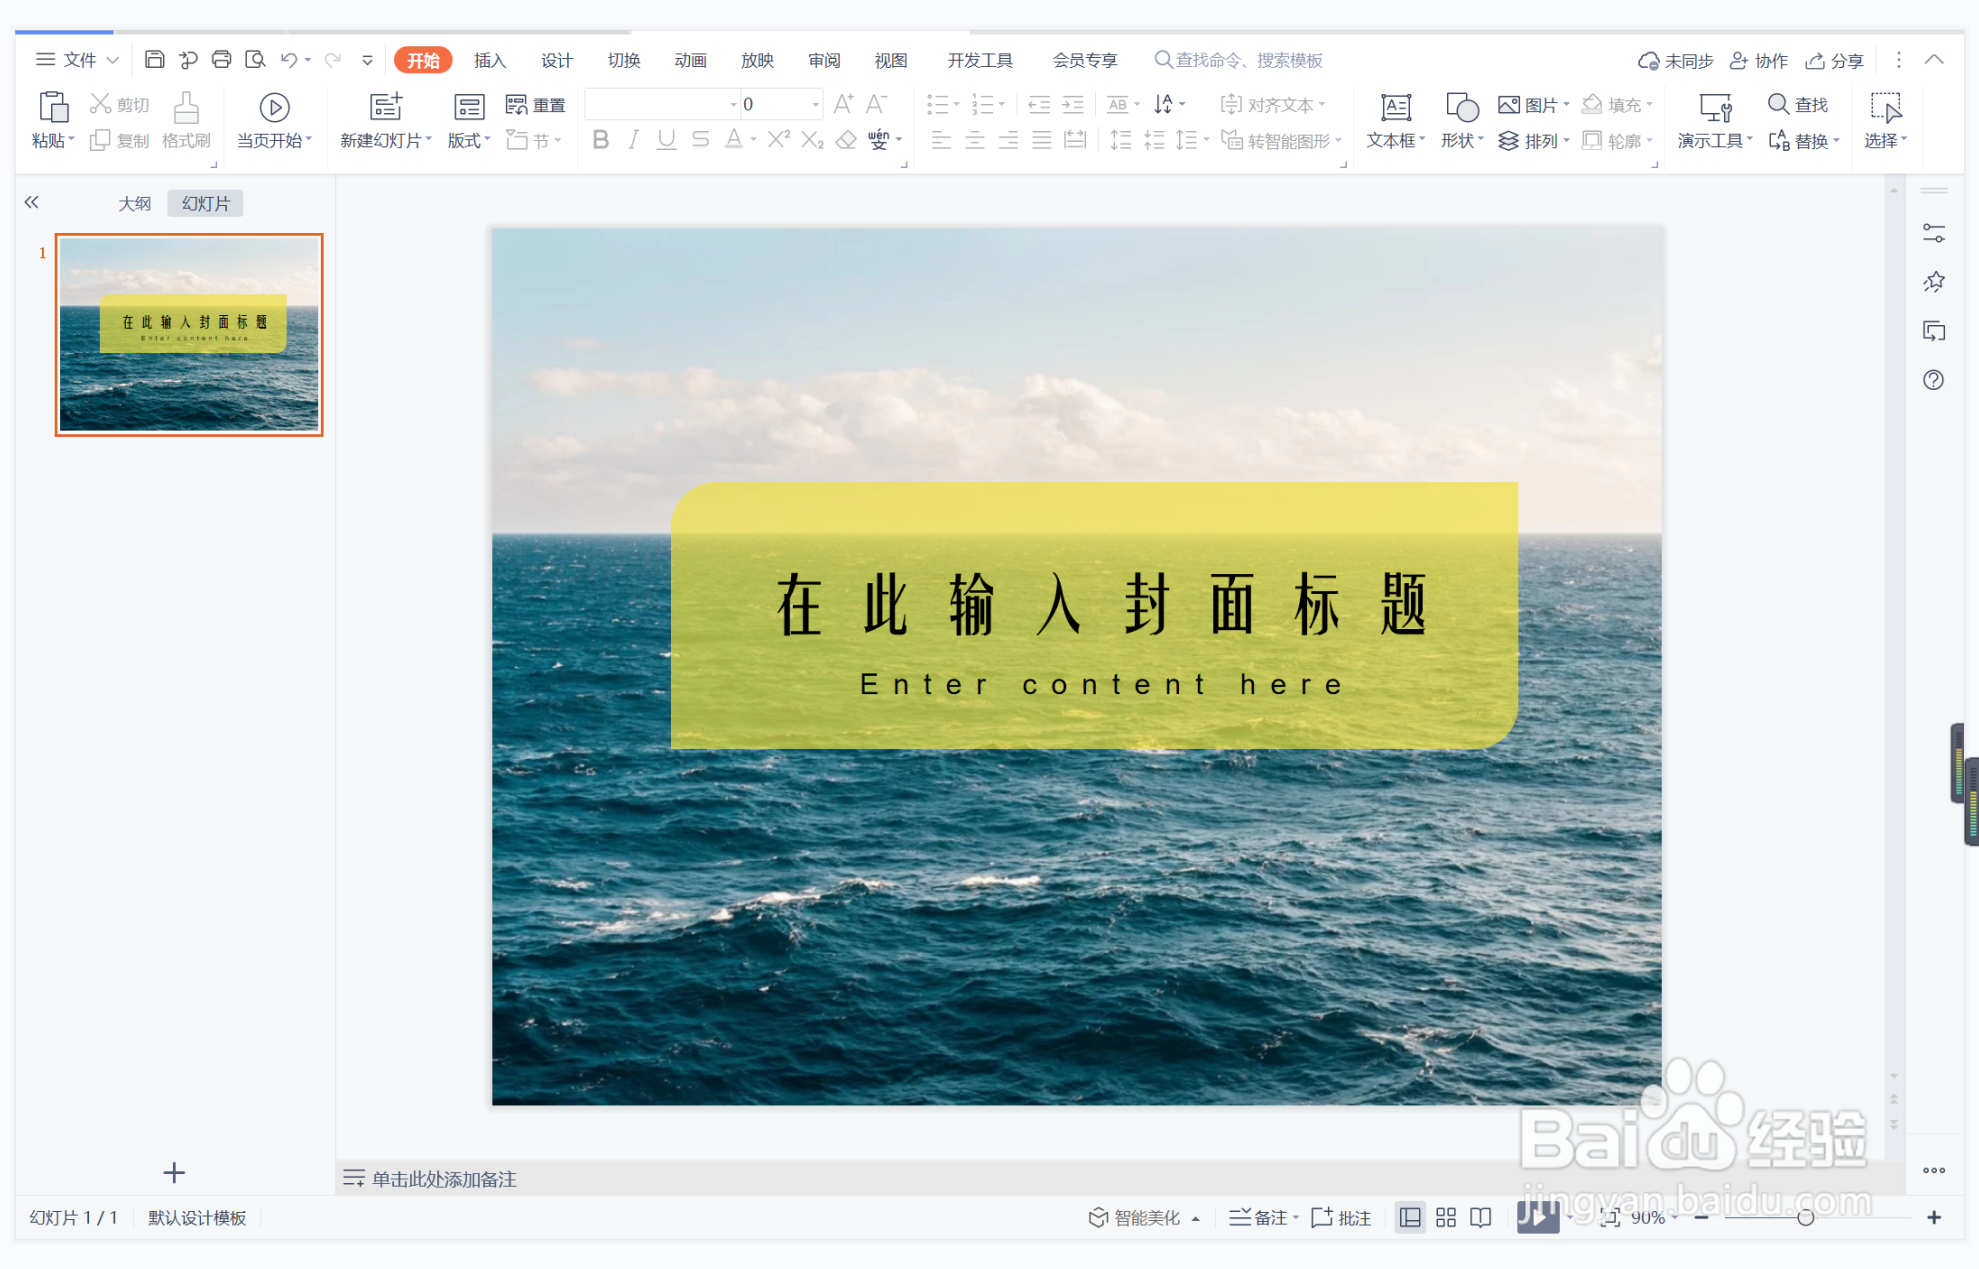Screen dimensions: 1979x1269
Task: Switch to the 大纲 outline tab
Action: point(135,202)
